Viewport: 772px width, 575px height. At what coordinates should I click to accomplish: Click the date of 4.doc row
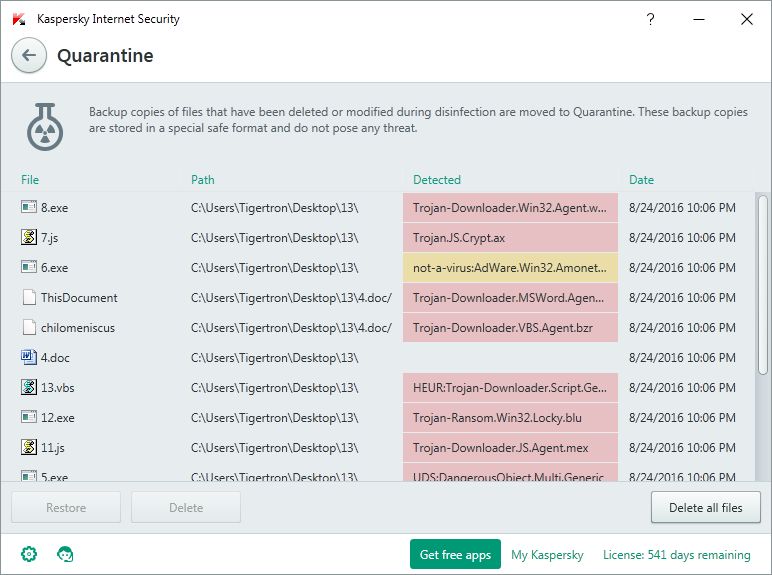(x=682, y=358)
